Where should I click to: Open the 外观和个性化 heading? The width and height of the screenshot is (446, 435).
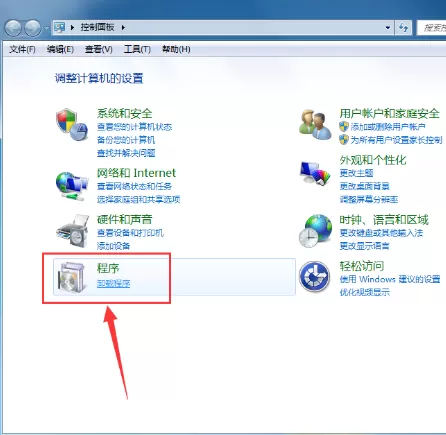(x=373, y=160)
